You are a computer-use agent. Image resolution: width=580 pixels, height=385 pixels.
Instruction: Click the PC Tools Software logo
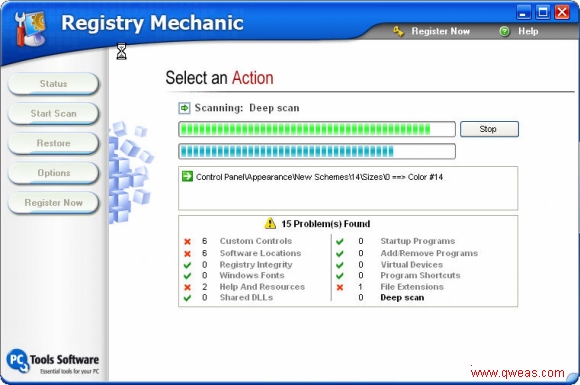(x=53, y=362)
